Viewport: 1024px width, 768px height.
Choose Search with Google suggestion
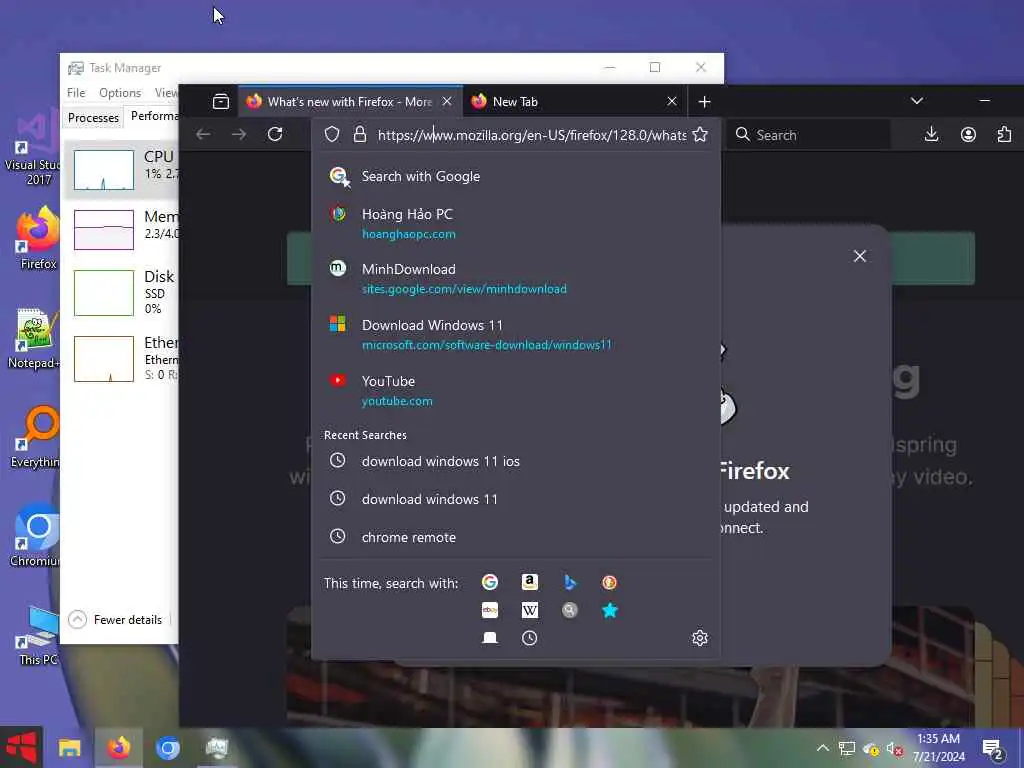516,176
